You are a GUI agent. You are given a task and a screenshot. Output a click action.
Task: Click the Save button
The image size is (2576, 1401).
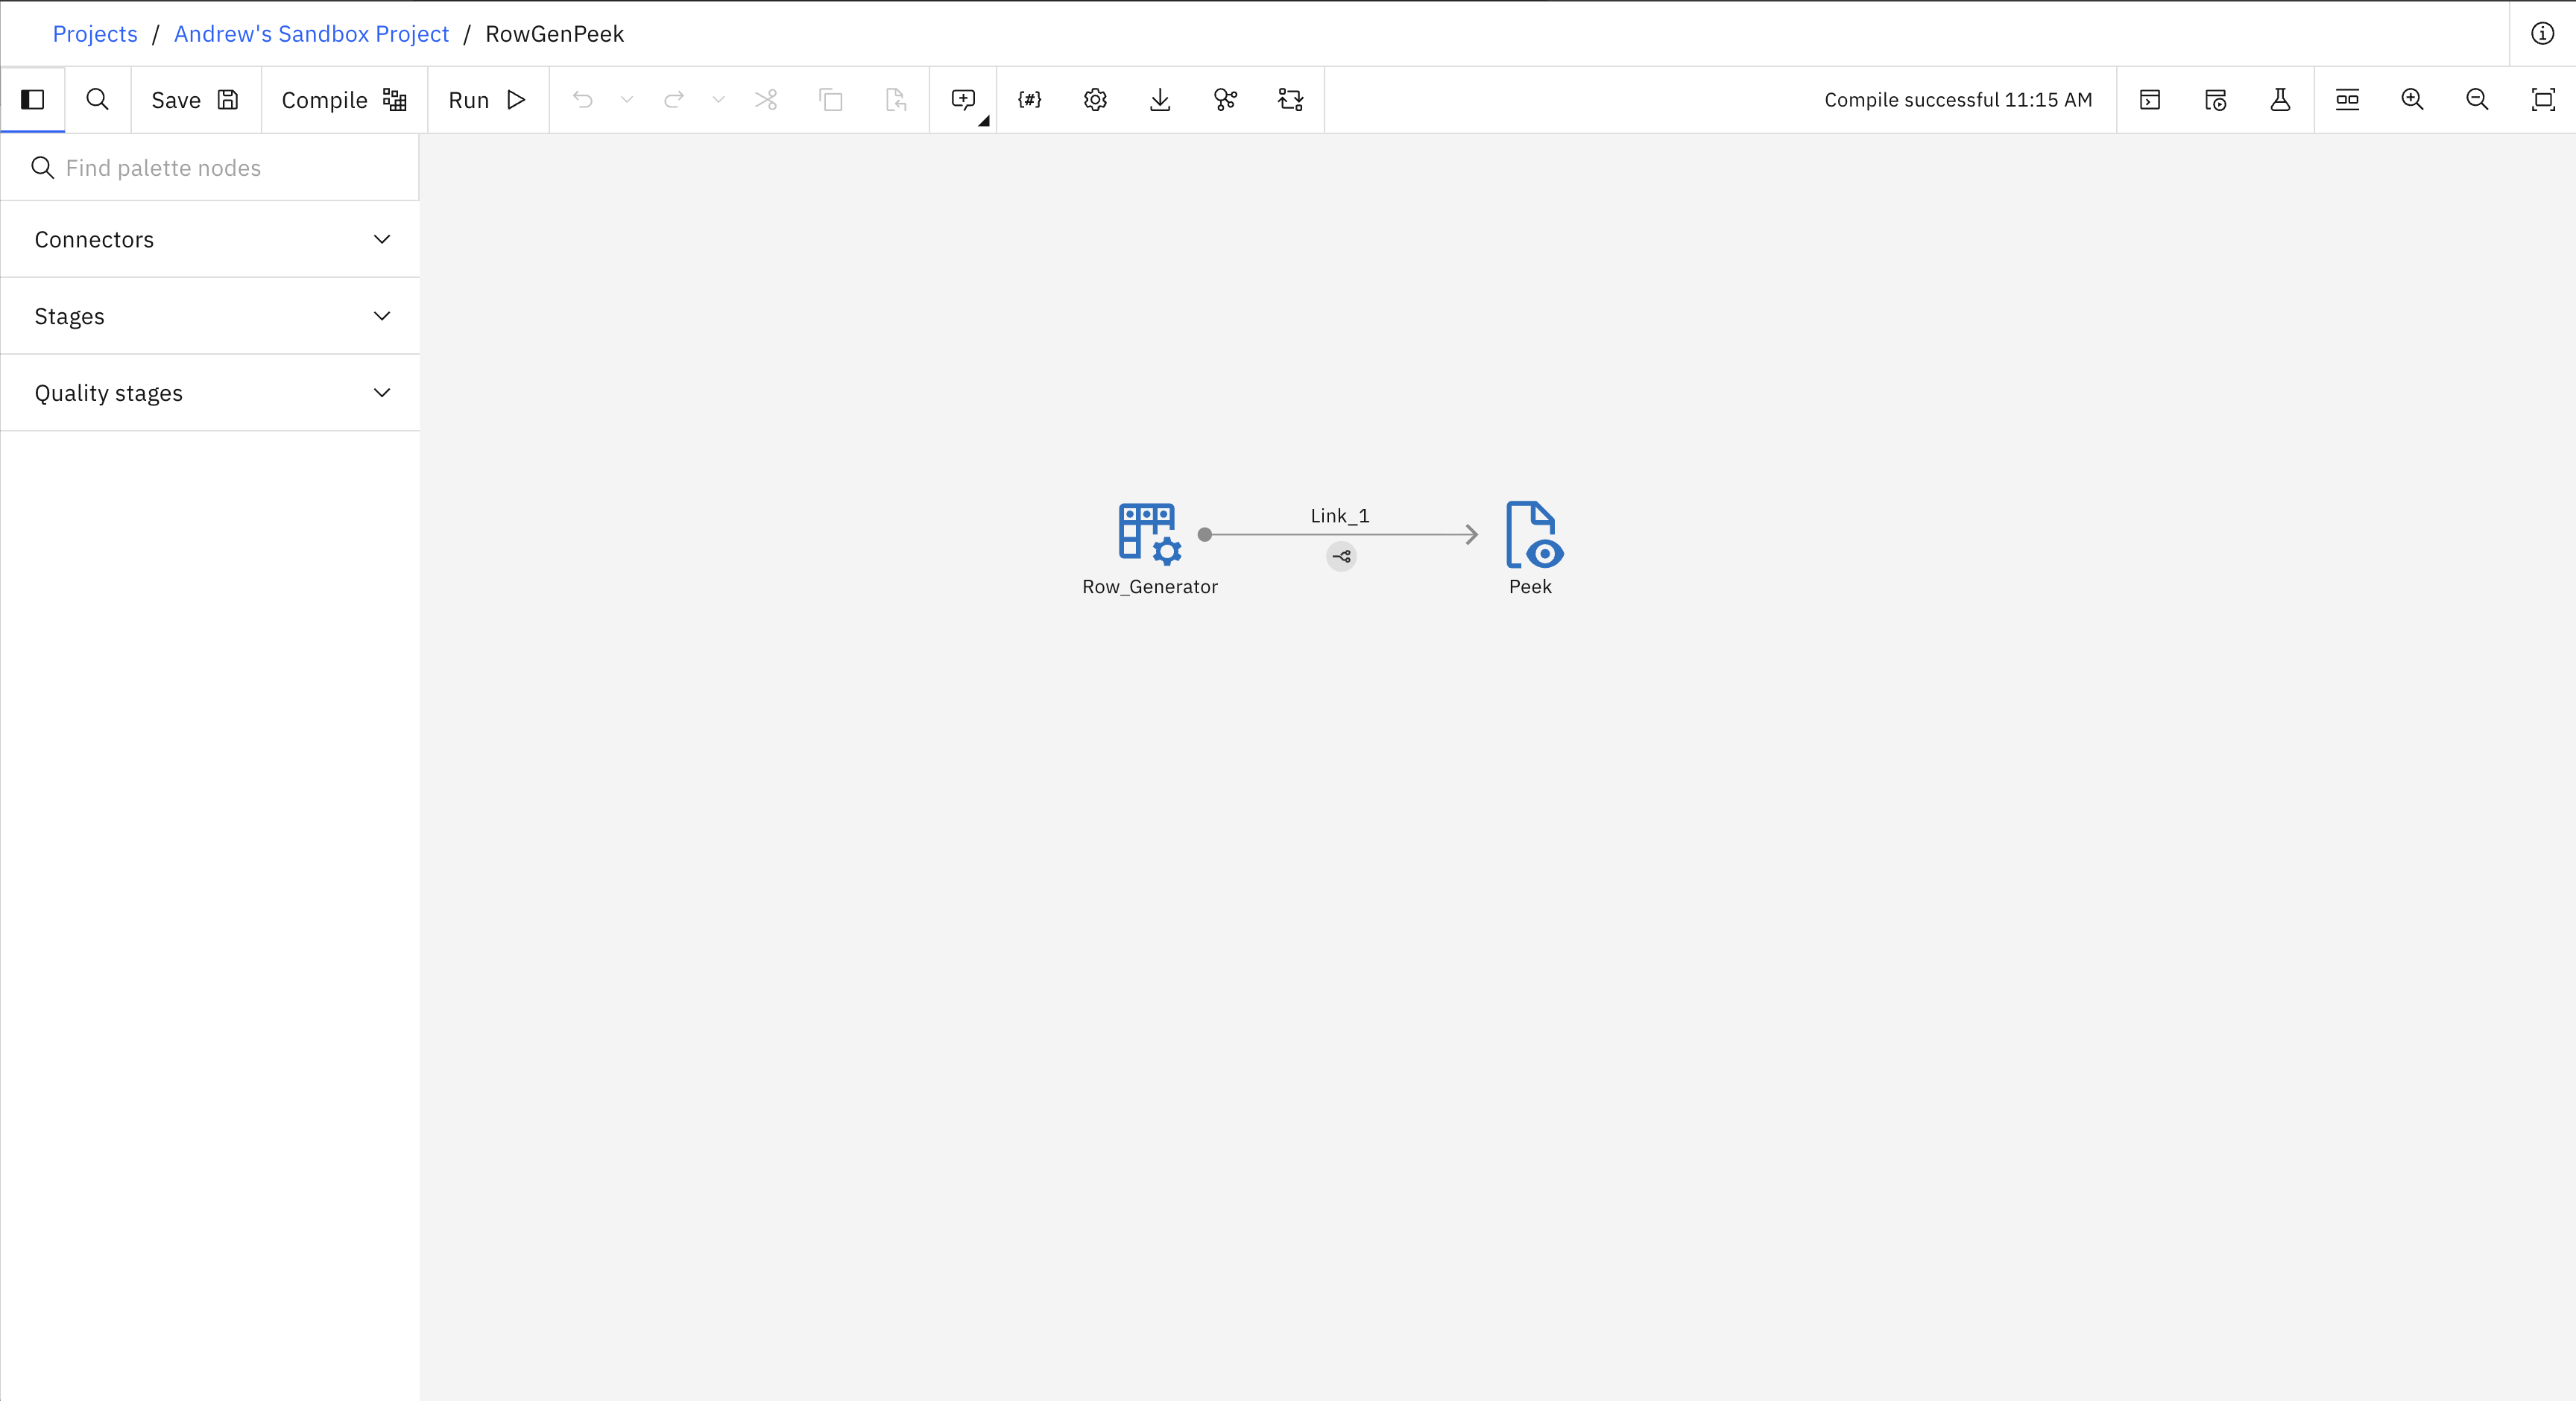tap(195, 100)
